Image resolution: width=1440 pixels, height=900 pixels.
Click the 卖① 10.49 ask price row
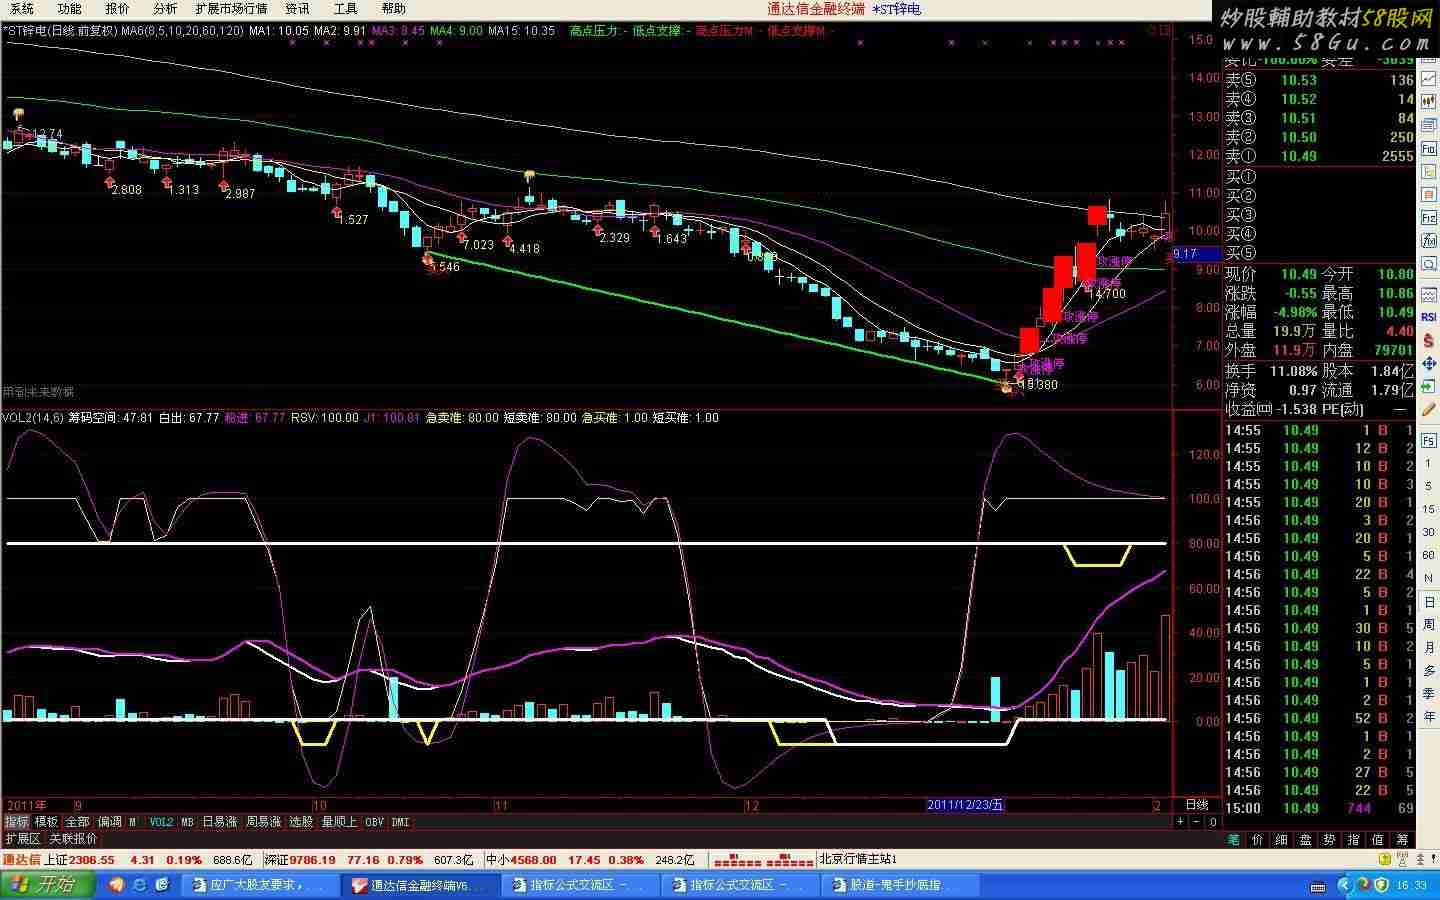click(1319, 156)
